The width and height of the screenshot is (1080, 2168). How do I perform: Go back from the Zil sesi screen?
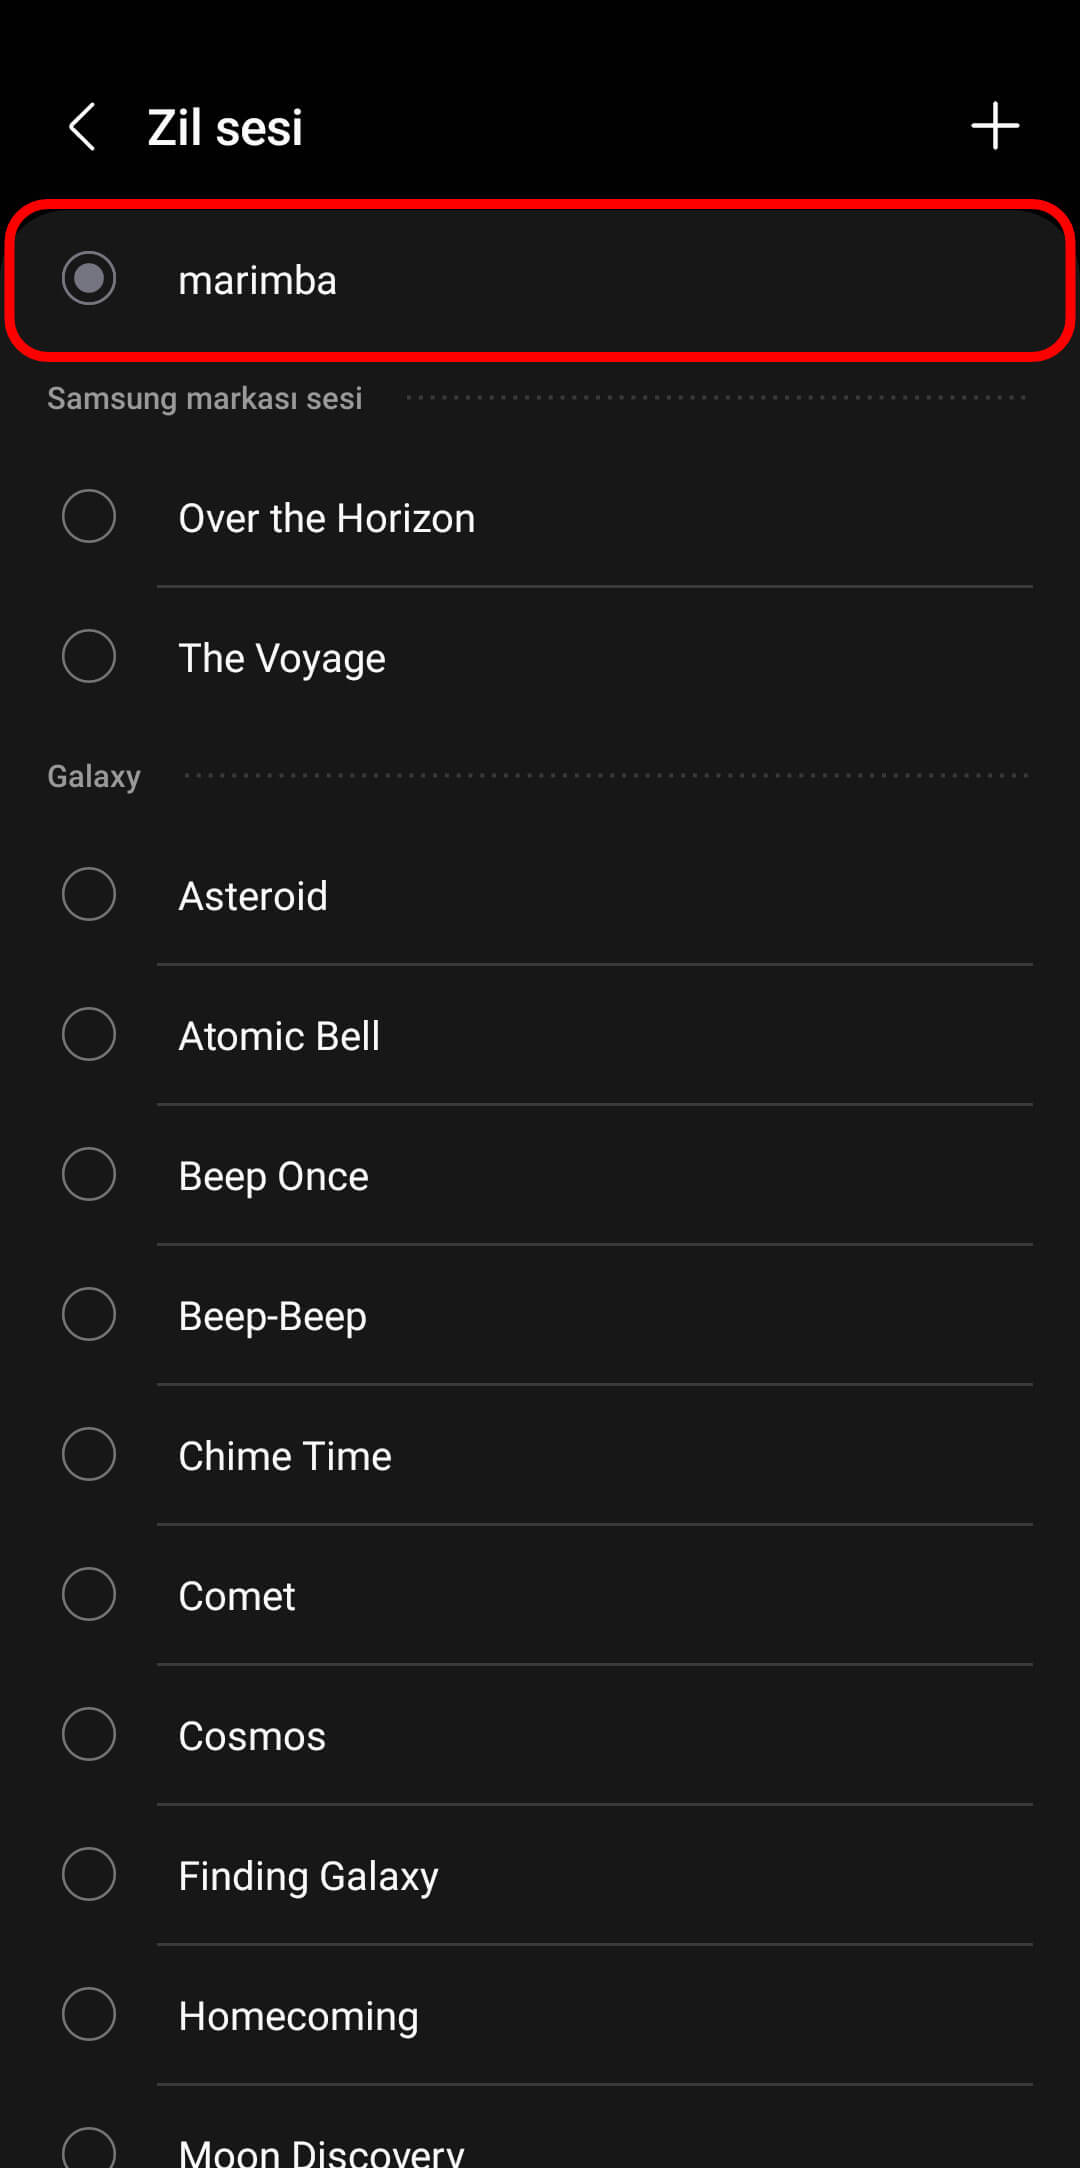pos(82,127)
